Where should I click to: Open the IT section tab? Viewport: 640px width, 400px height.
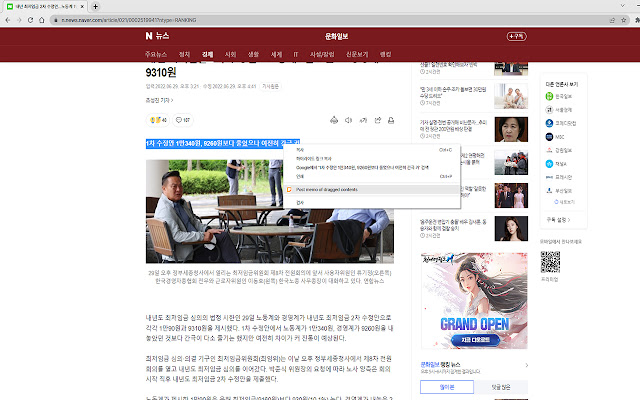point(296,54)
